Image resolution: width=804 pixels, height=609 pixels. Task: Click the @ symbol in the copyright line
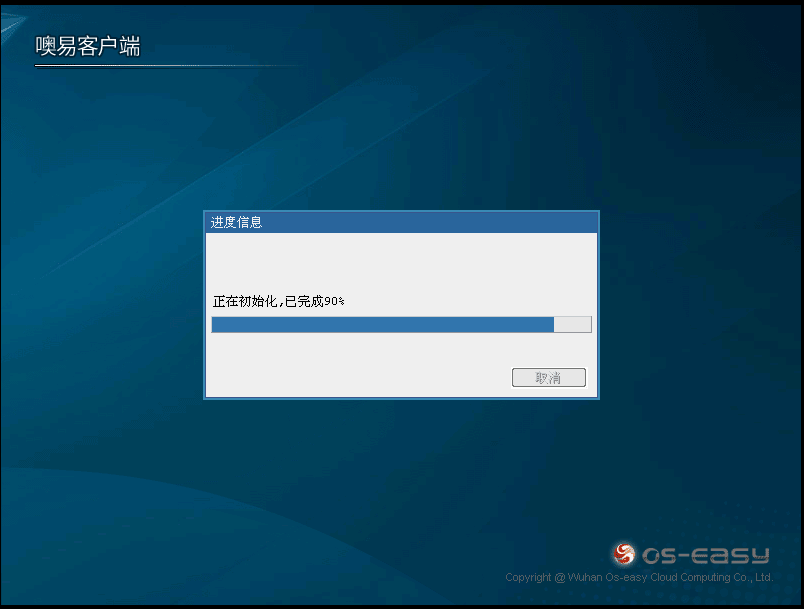tap(560, 577)
